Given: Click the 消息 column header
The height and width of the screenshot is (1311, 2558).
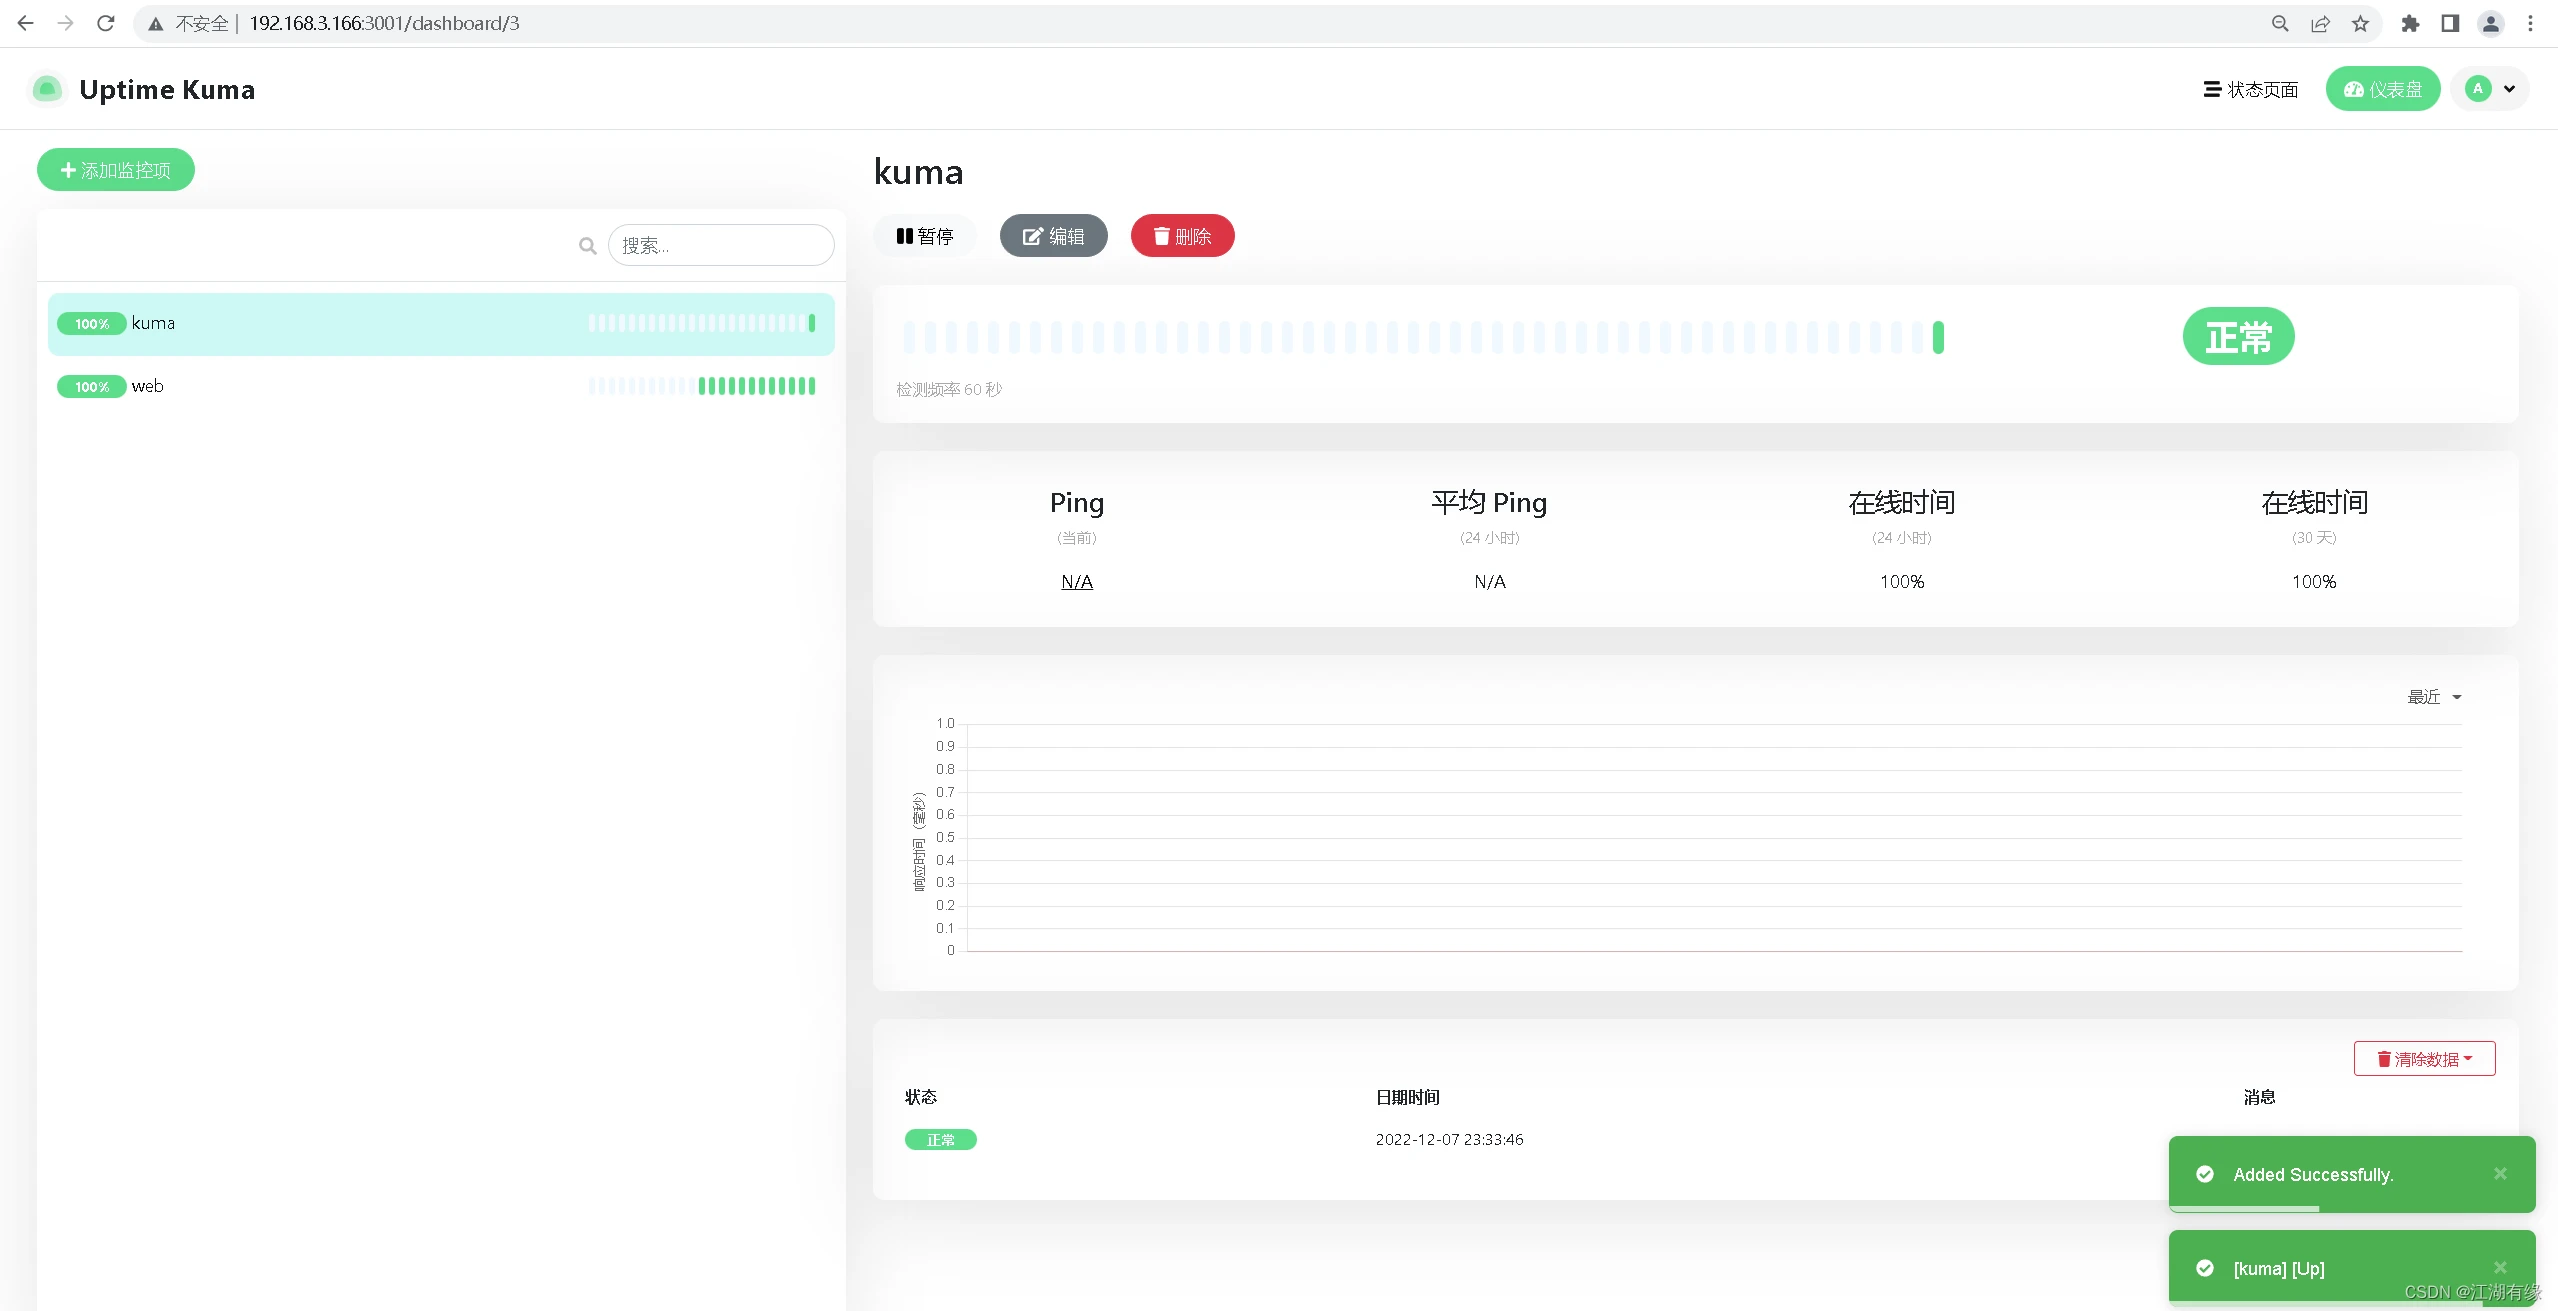Looking at the screenshot, I should 2260,1098.
